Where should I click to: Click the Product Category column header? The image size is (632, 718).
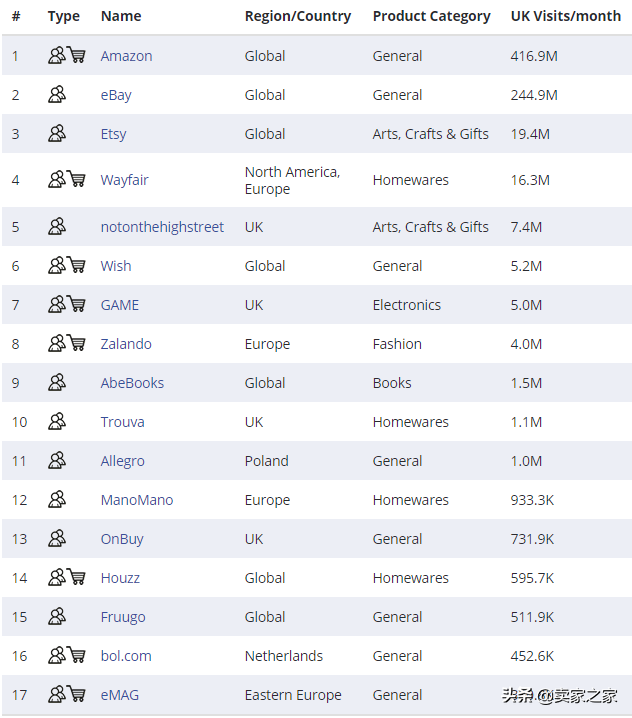431,16
